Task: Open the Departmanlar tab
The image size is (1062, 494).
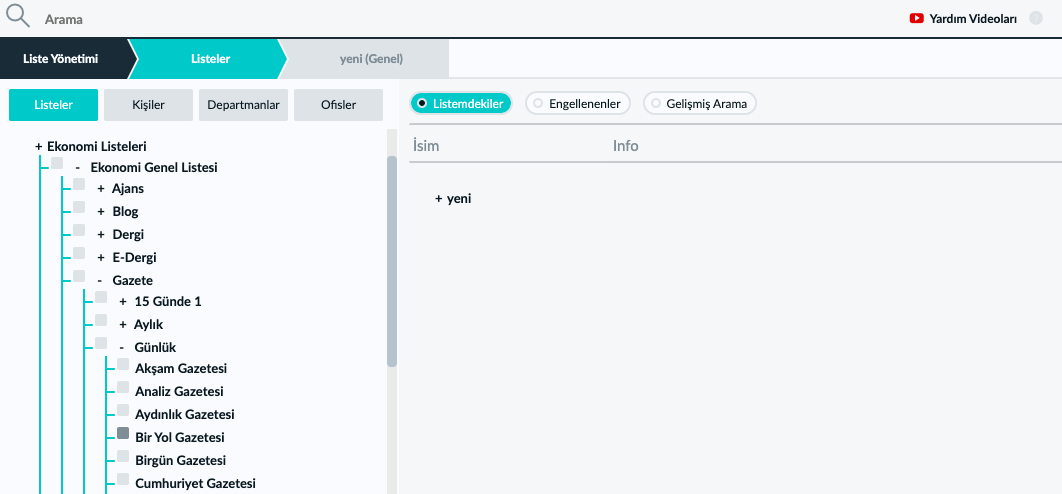Action: coord(244,105)
